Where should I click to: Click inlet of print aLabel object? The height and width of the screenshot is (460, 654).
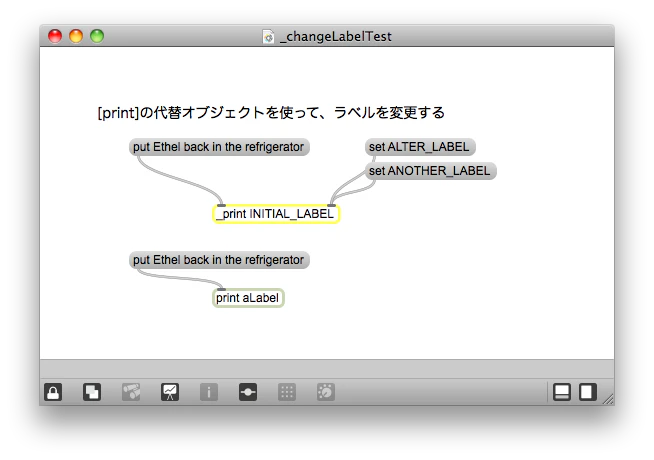(221, 289)
